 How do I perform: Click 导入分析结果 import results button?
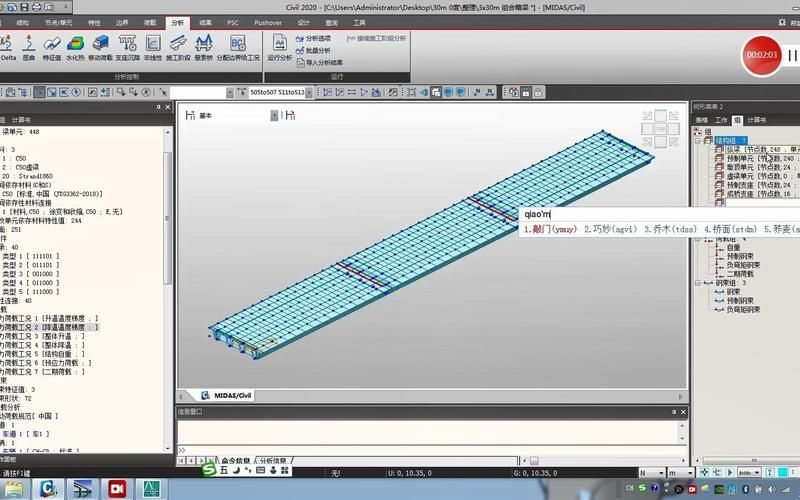click(322, 62)
